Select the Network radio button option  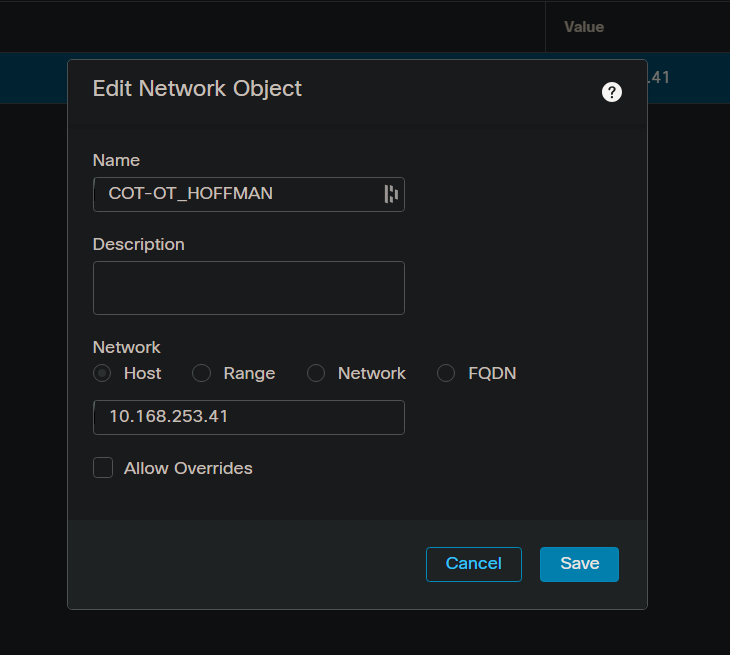[x=316, y=373]
